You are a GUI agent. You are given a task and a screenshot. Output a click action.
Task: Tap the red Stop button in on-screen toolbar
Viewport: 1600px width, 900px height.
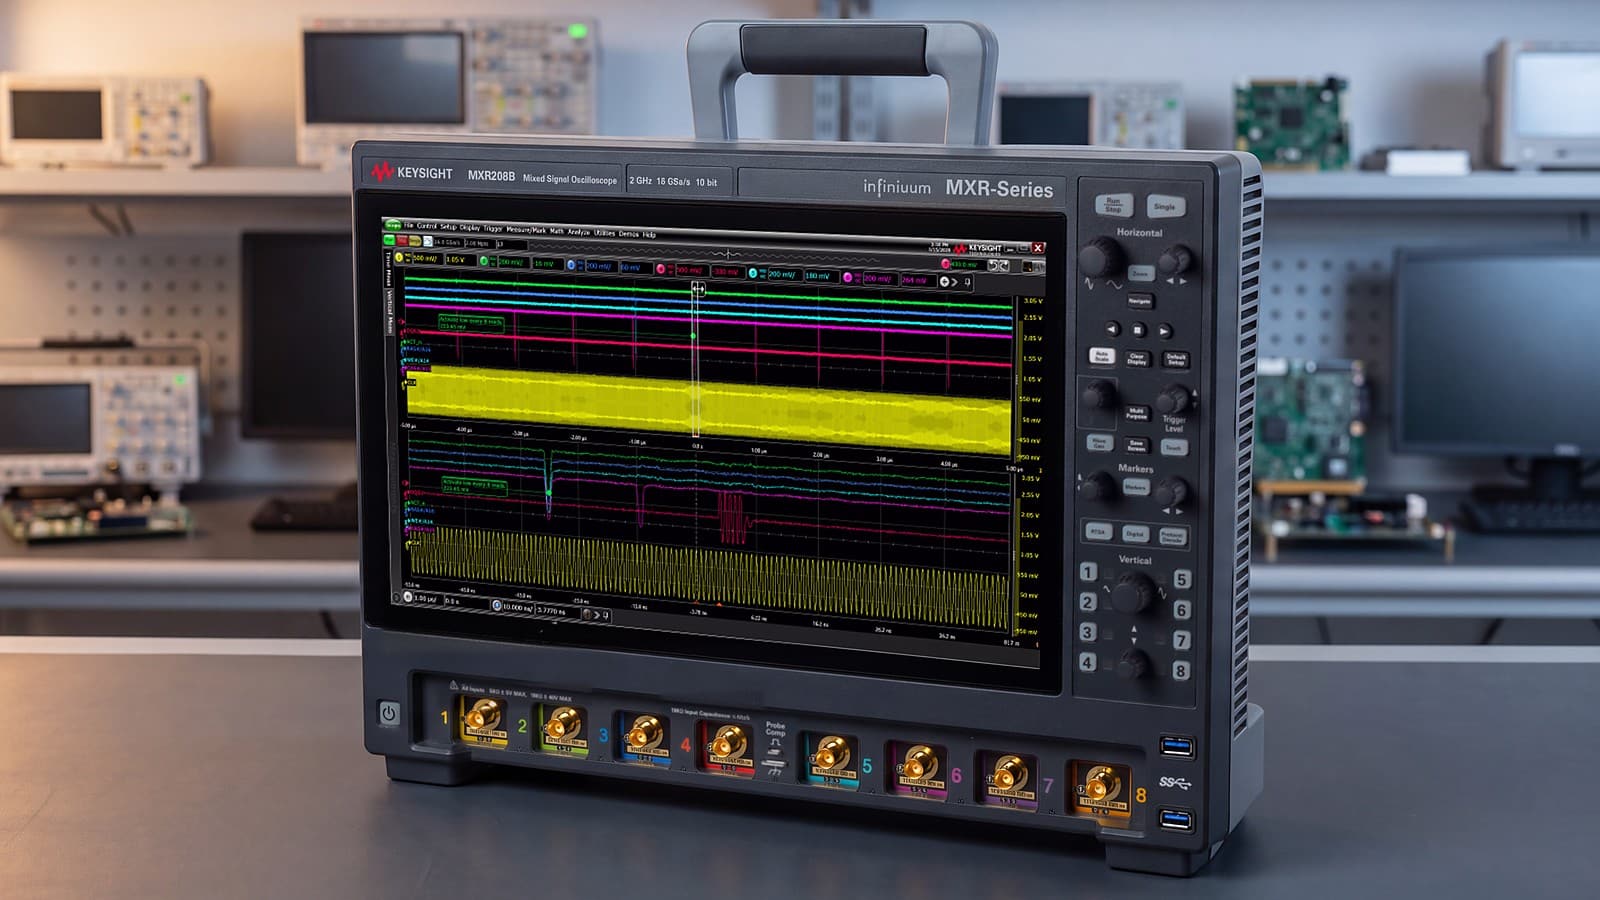(402, 240)
